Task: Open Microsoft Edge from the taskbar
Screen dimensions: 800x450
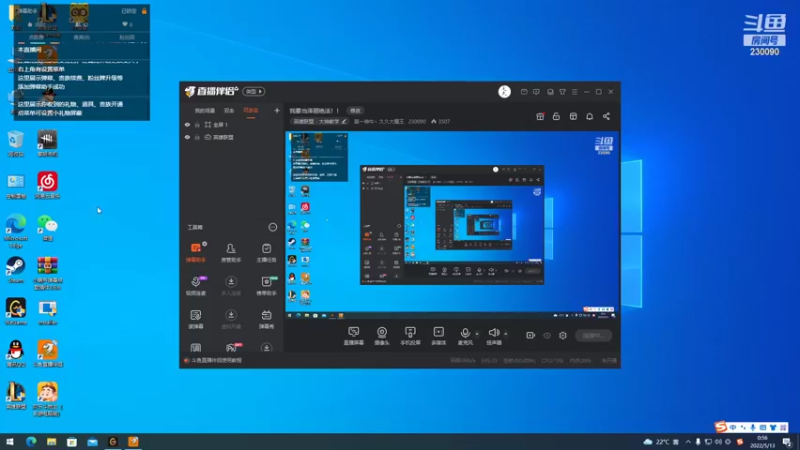Action: pyautogui.click(x=31, y=442)
